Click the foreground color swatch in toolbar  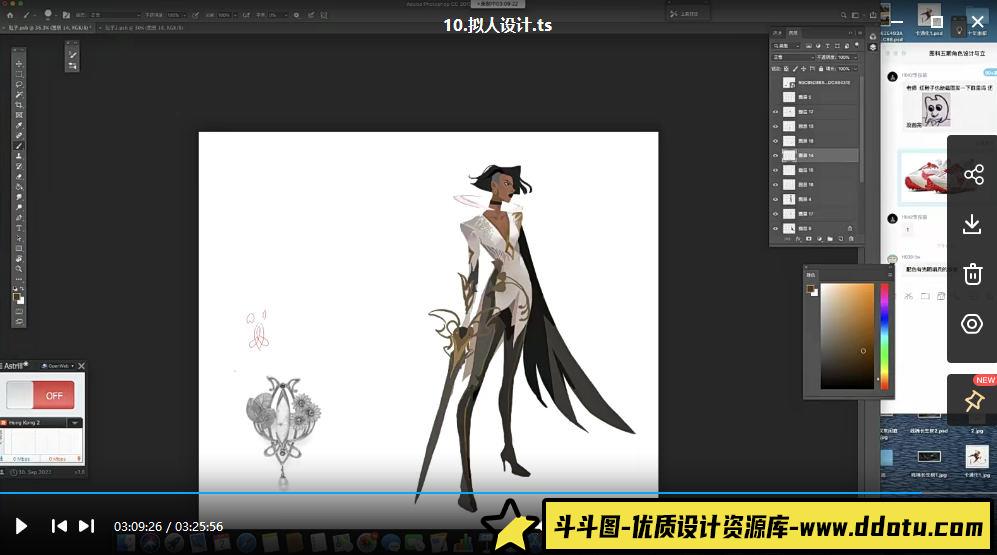coord(16,296)
